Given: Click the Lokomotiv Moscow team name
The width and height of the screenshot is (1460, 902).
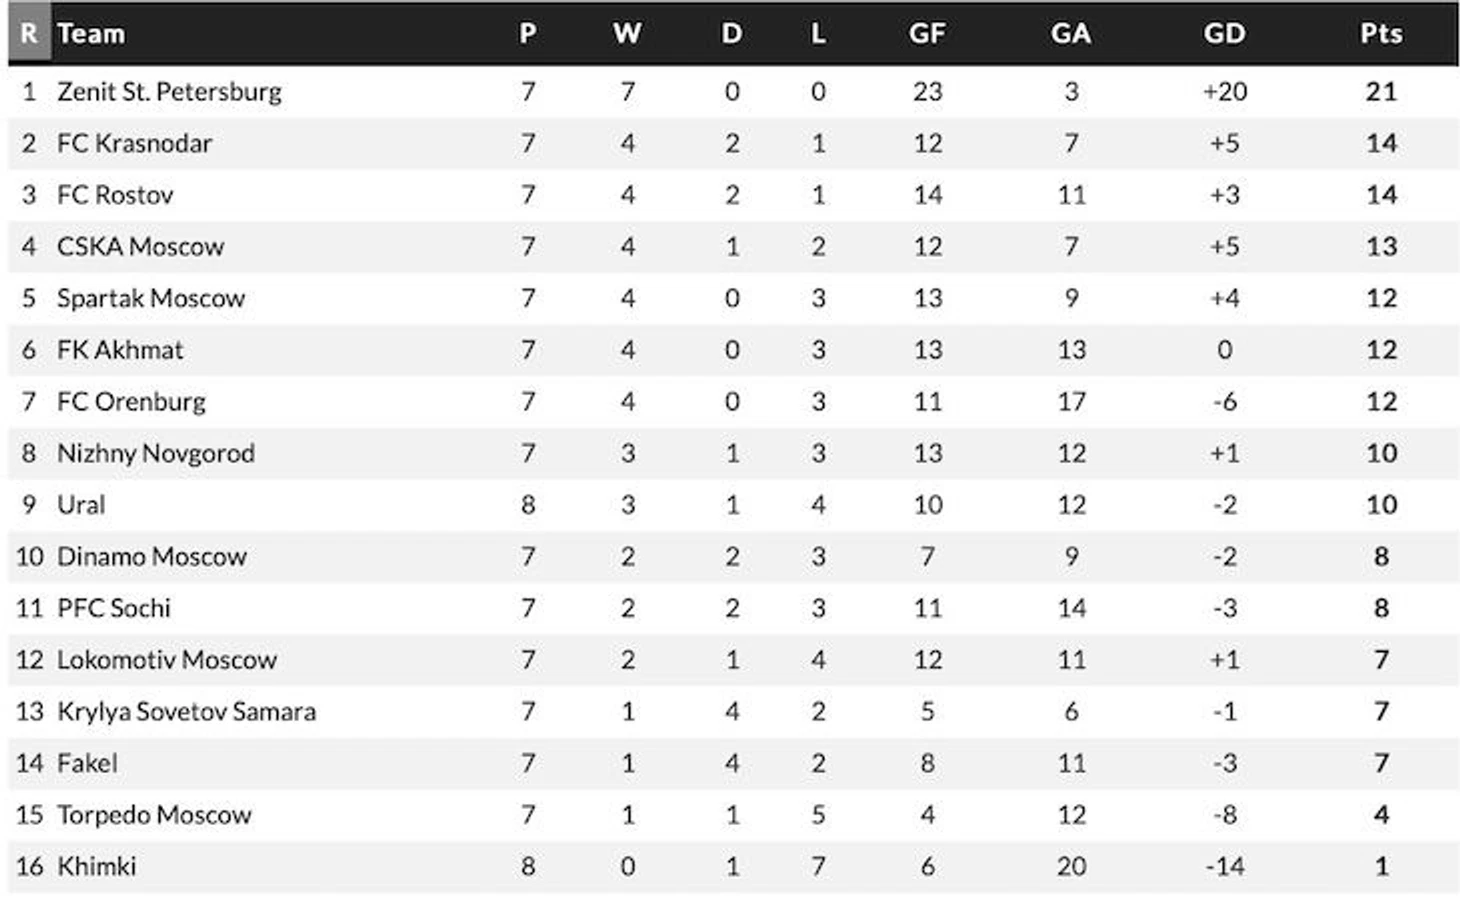Looking at the screenshot, I should click(x=167, y=660).
